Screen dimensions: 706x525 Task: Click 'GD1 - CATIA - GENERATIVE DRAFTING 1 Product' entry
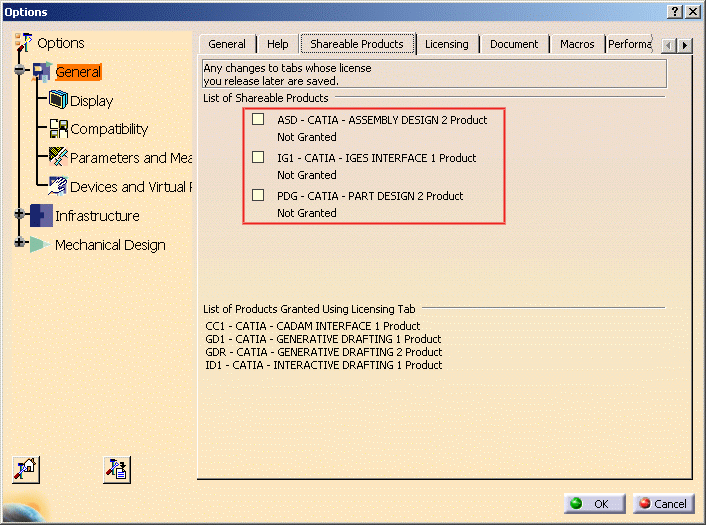323,339
